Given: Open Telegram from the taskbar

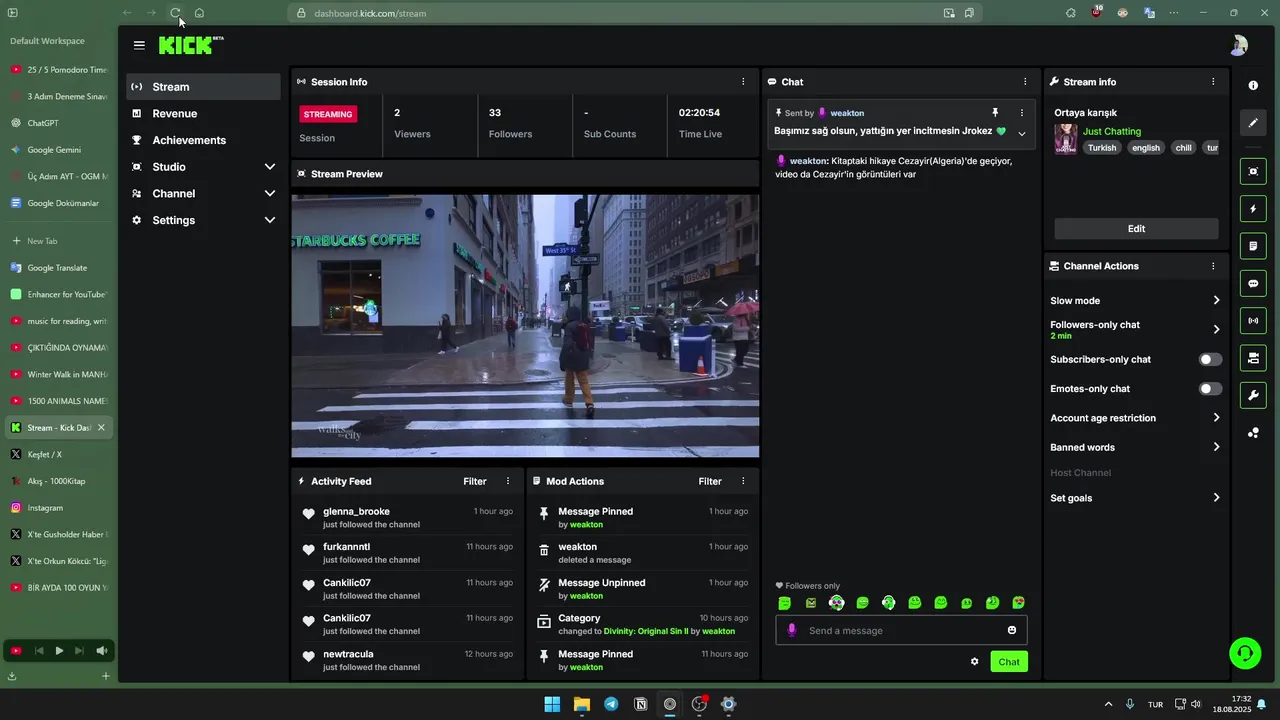Looking at the screenshot, I should pyautogui.click(x=611, y=704).
